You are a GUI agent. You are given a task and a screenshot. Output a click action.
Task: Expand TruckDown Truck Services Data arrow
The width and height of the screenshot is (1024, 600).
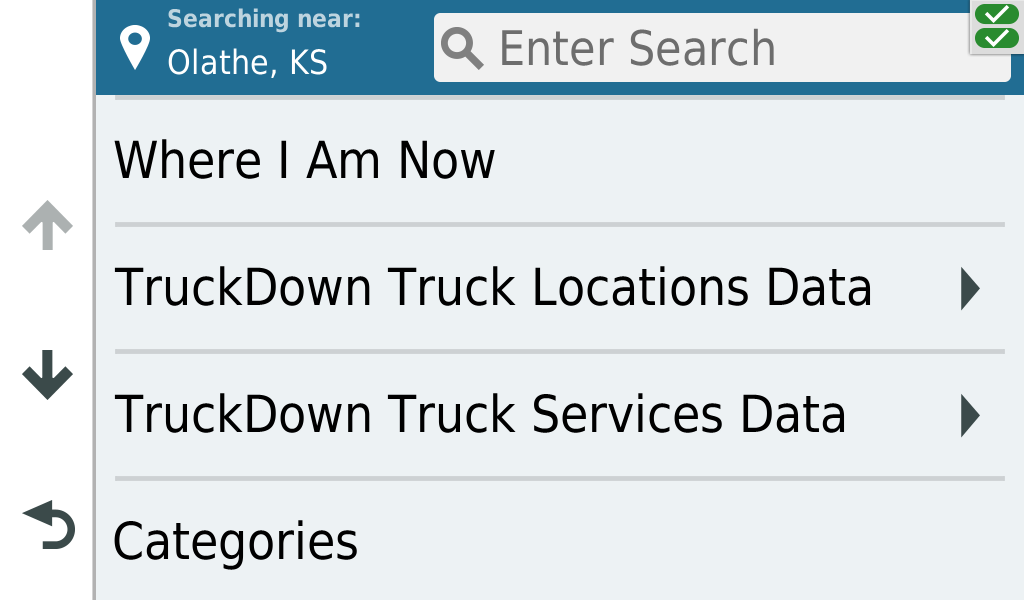[970, 415]
